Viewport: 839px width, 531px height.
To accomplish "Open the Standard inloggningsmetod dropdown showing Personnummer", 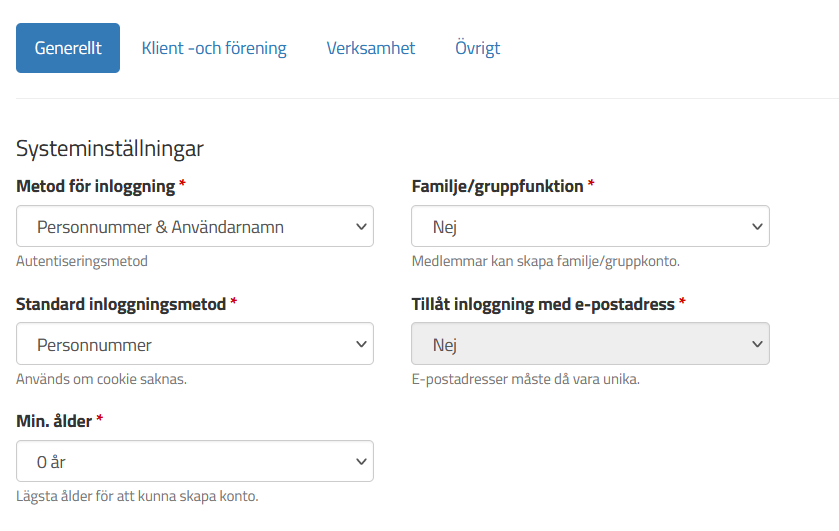I will tap(195, 344).
